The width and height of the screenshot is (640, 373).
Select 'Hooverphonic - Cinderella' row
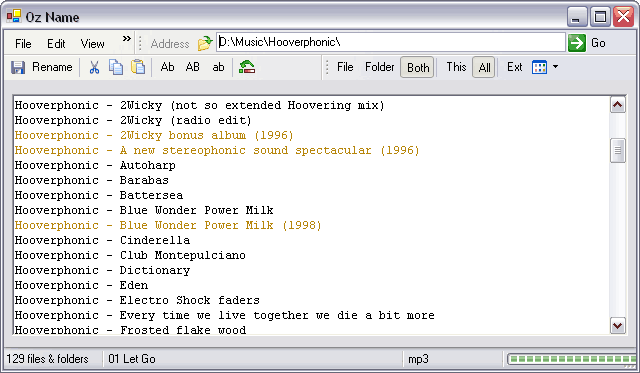click(102, 240)
